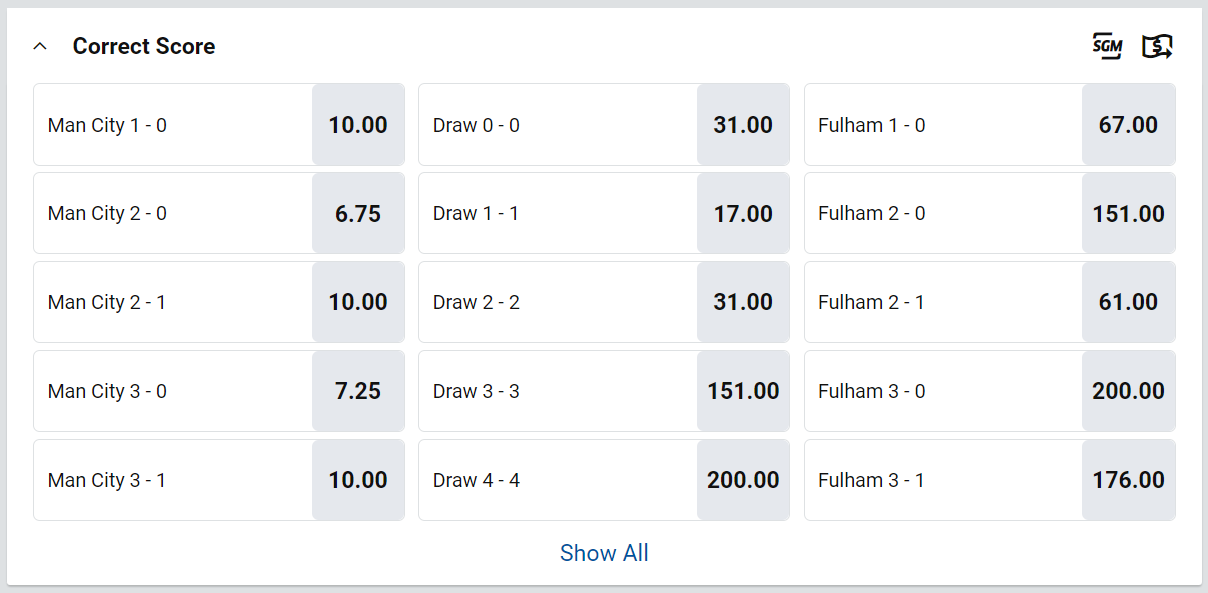Choose Draw 2 - 2 outcome
The image size is (1208, 593).
point(604,302)
